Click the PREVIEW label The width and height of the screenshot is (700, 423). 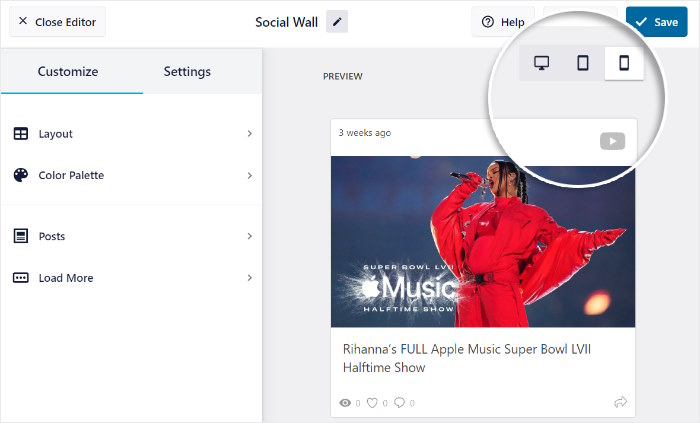pos(343,76)
